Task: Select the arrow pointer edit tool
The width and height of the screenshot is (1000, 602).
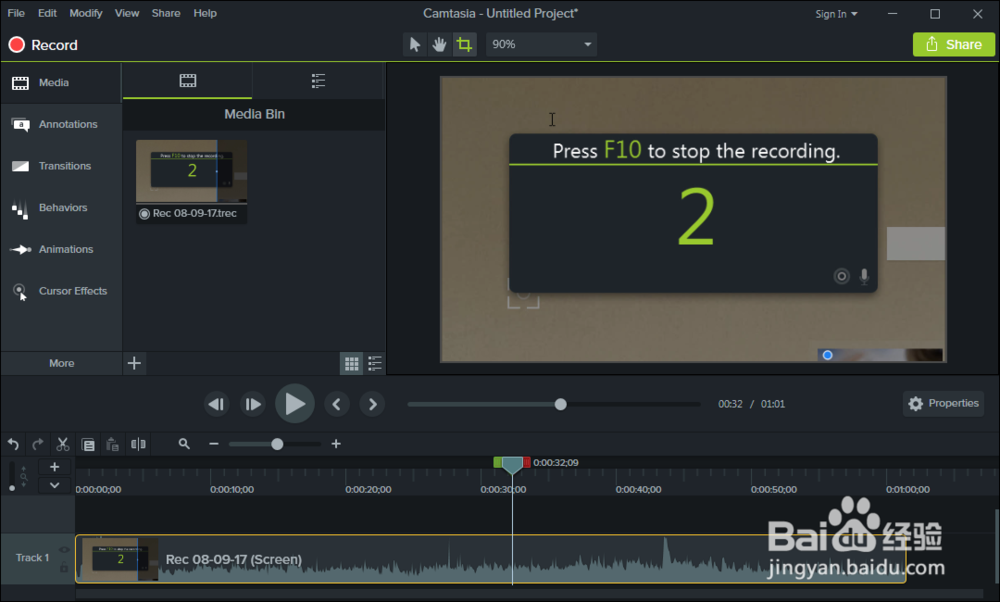Action: click(415, 44)
